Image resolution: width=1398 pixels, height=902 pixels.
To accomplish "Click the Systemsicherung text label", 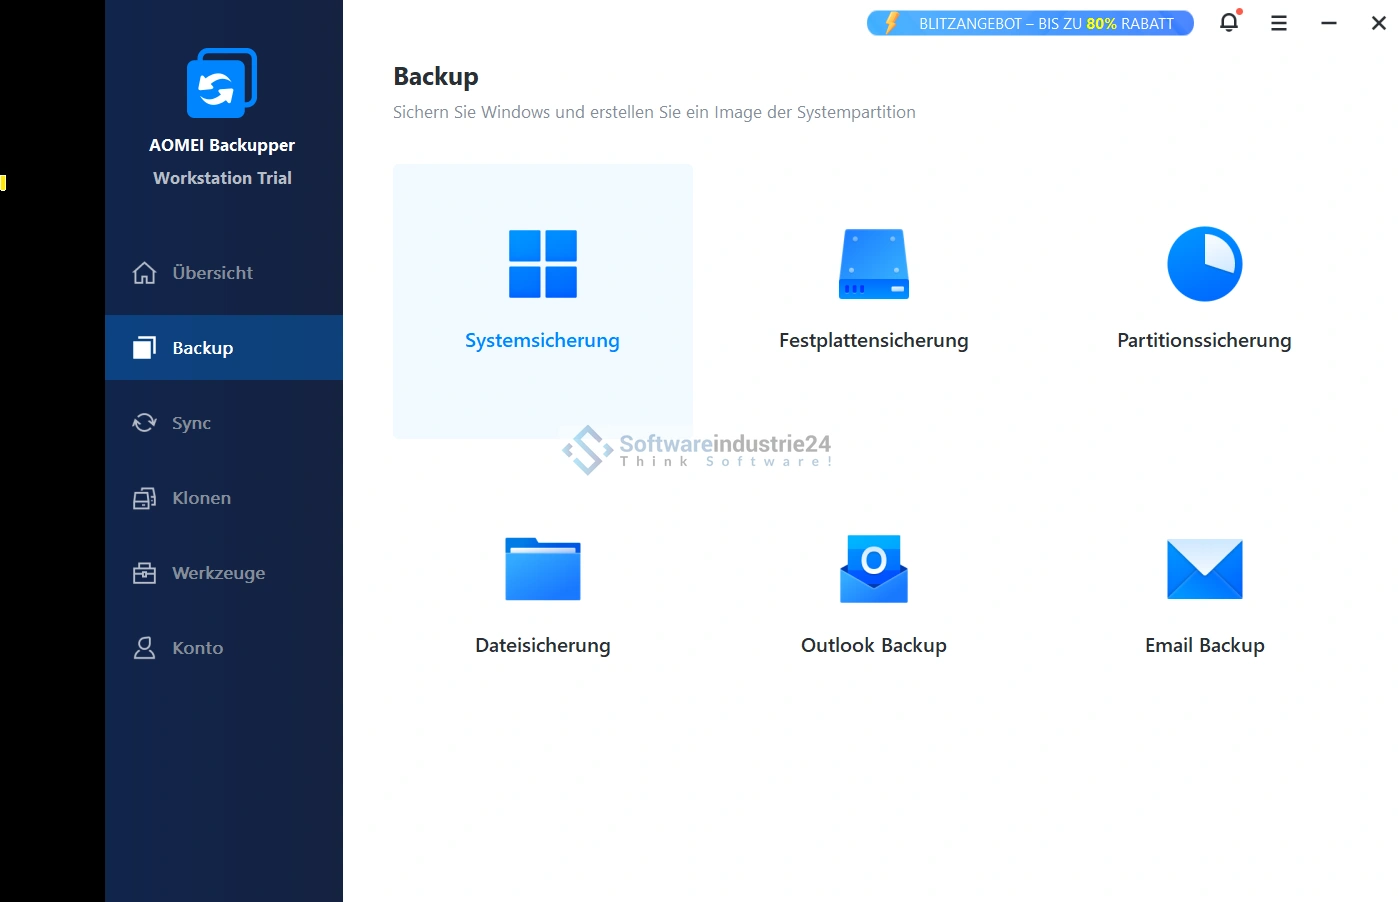I will (542, 341).
